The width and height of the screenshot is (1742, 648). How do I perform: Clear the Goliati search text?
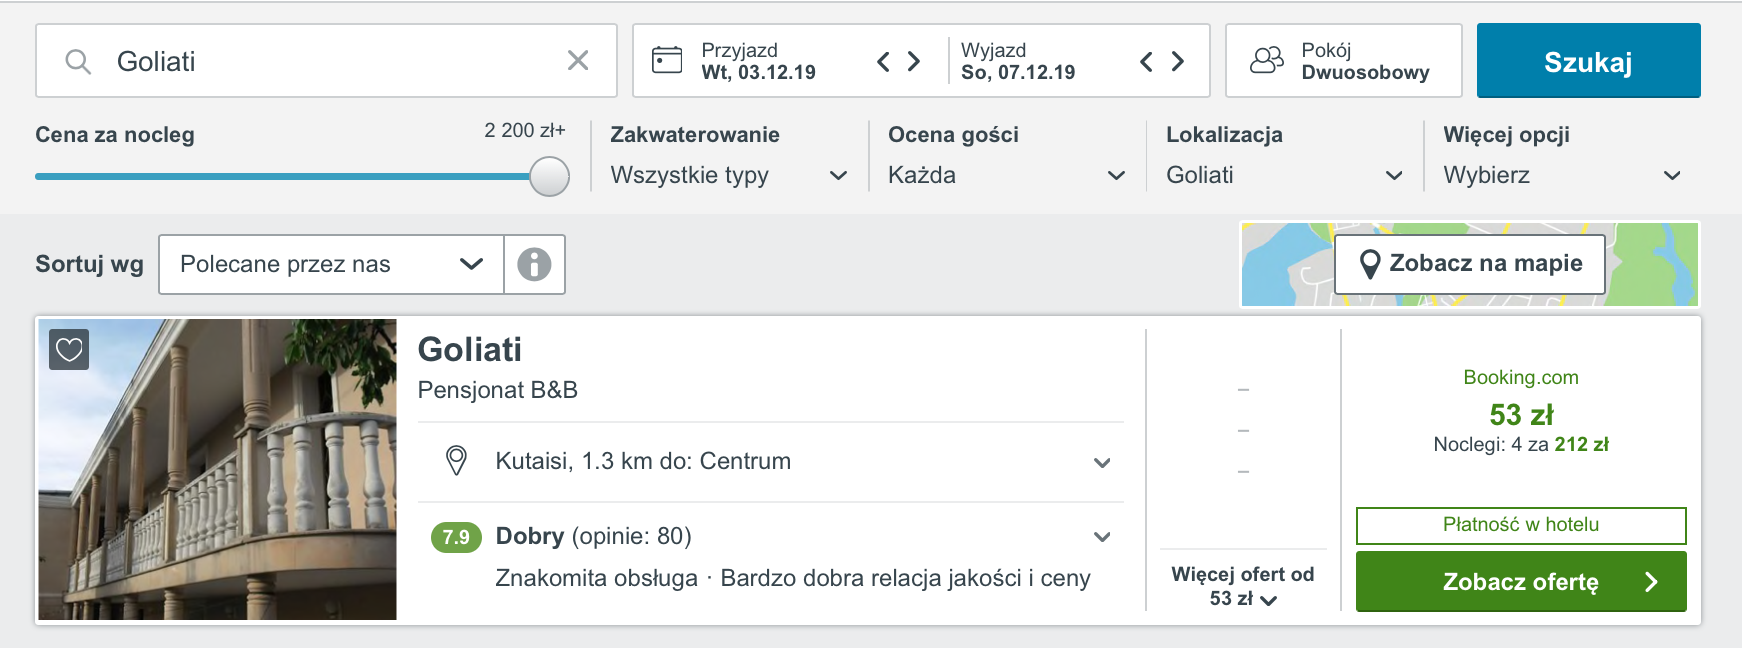[x=578, y=61]
